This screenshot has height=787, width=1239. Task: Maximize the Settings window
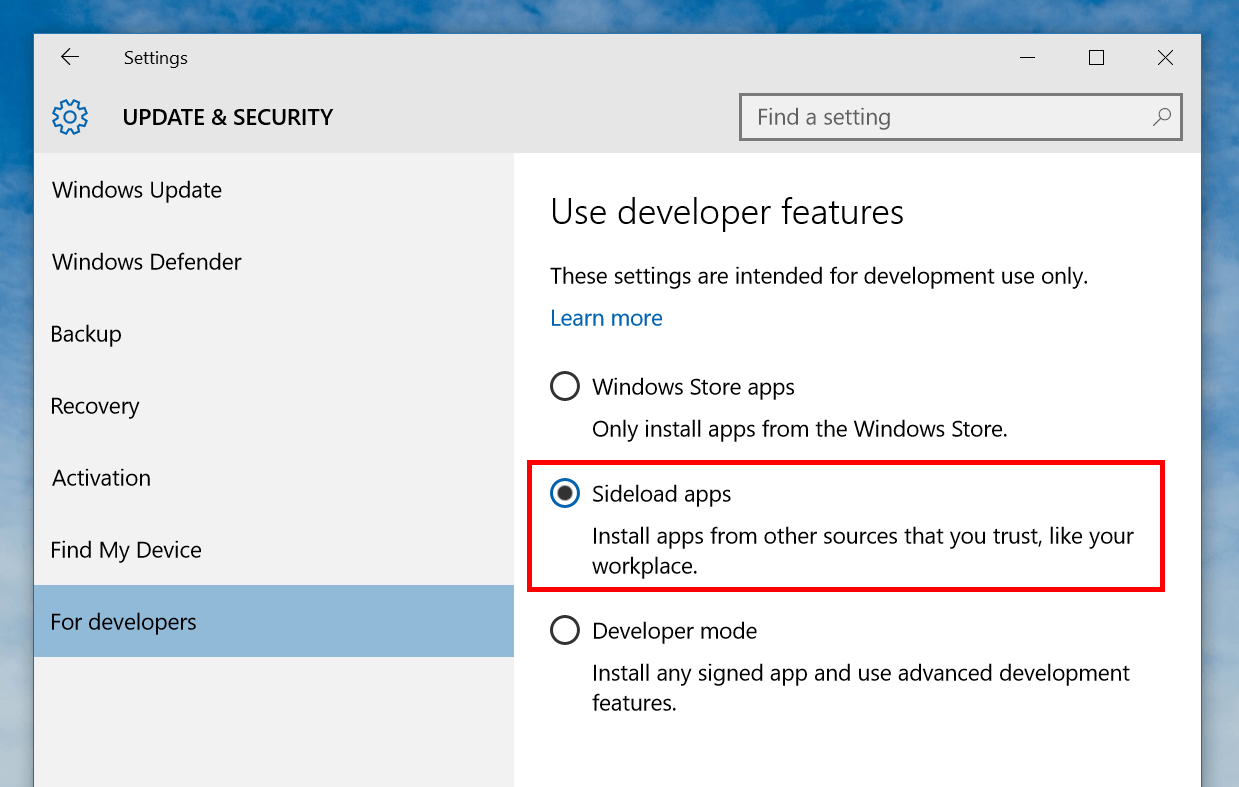tap(1096, 58)
